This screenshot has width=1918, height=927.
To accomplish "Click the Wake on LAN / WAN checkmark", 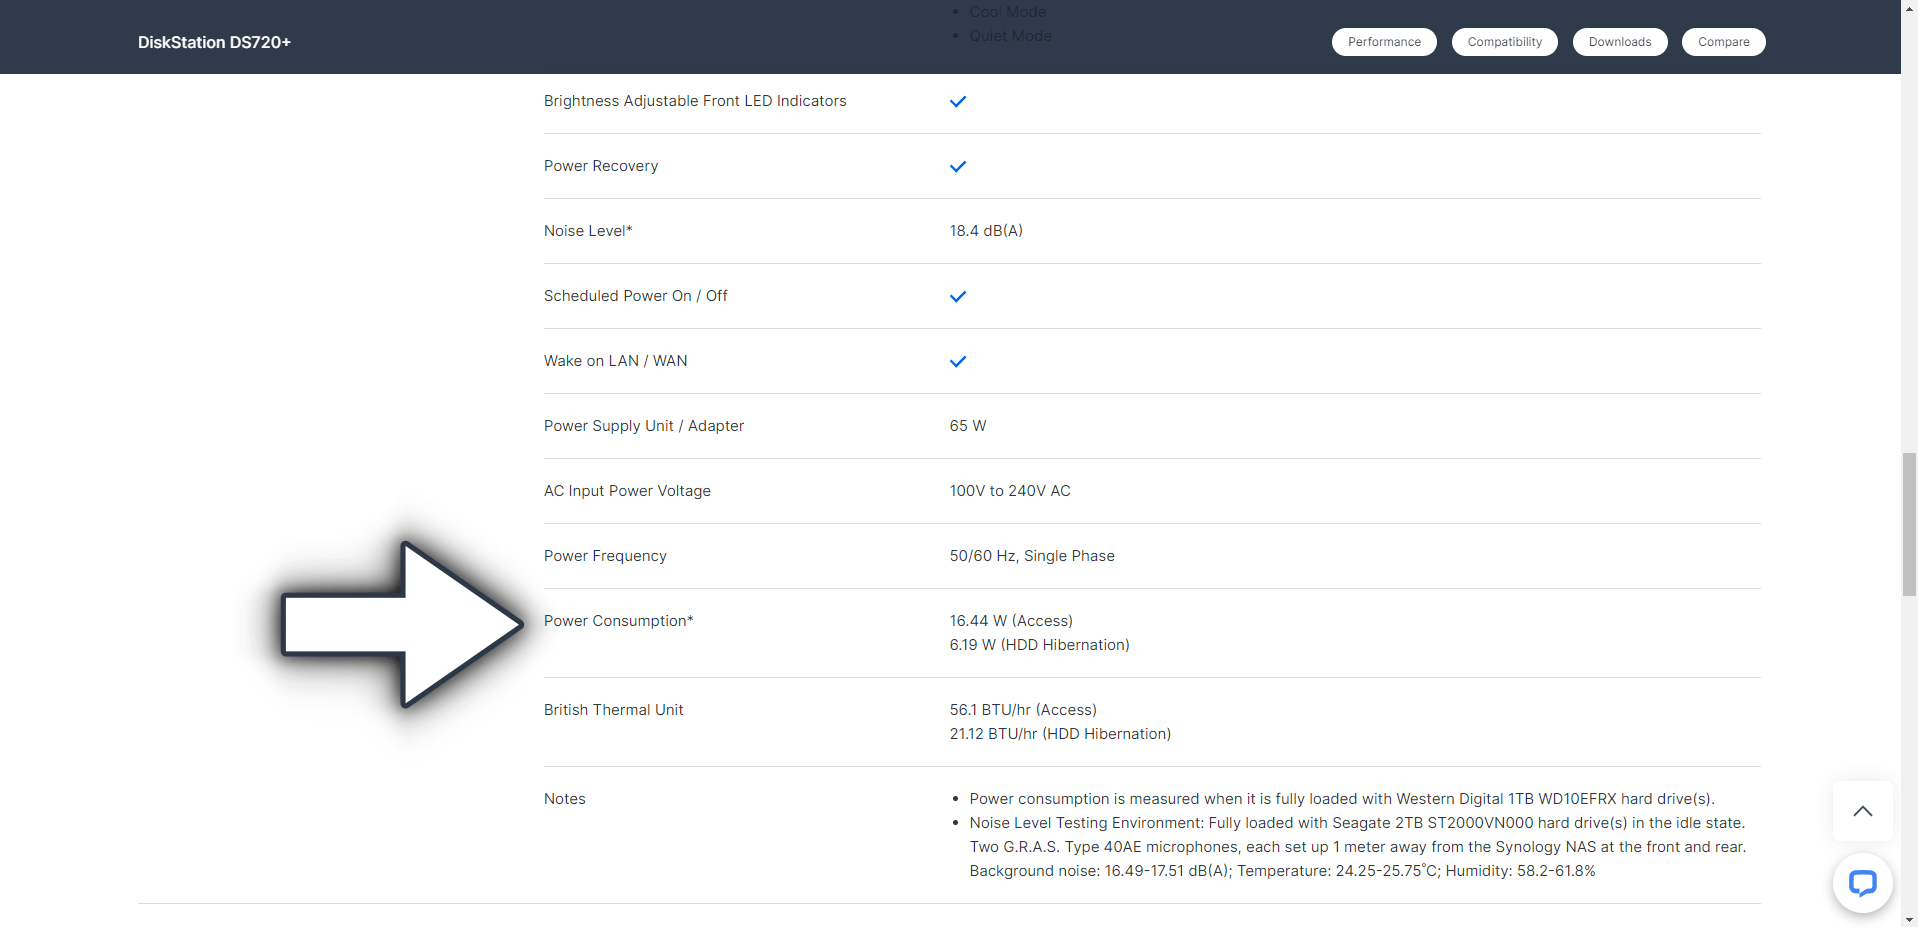I will (958, 361).
